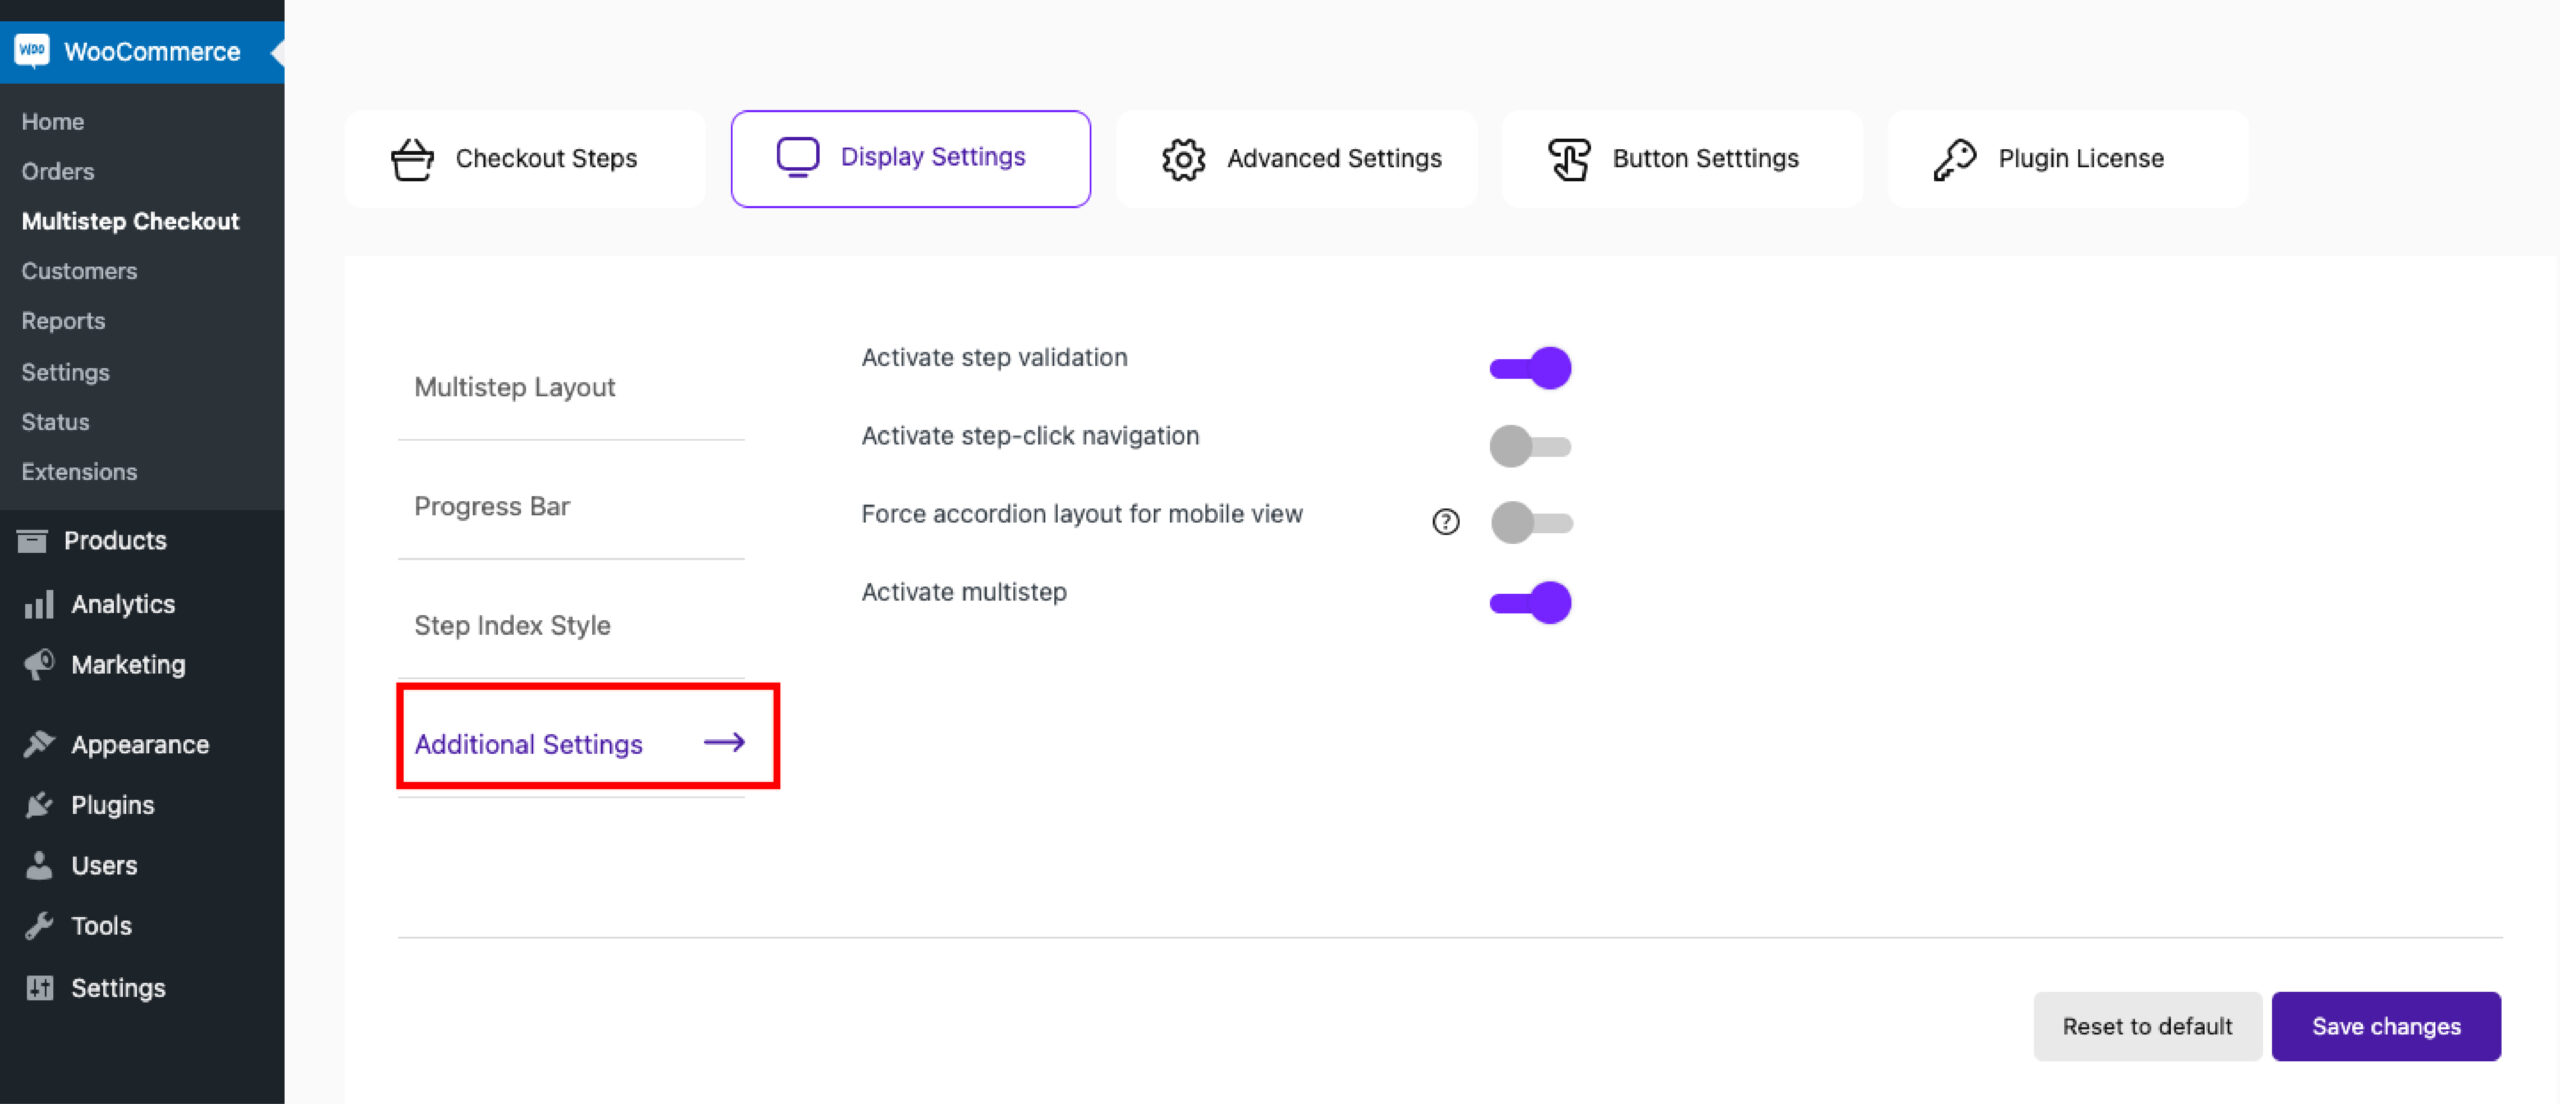
Task: Click the Plugin License key icon
Action: pos(1954,159)
